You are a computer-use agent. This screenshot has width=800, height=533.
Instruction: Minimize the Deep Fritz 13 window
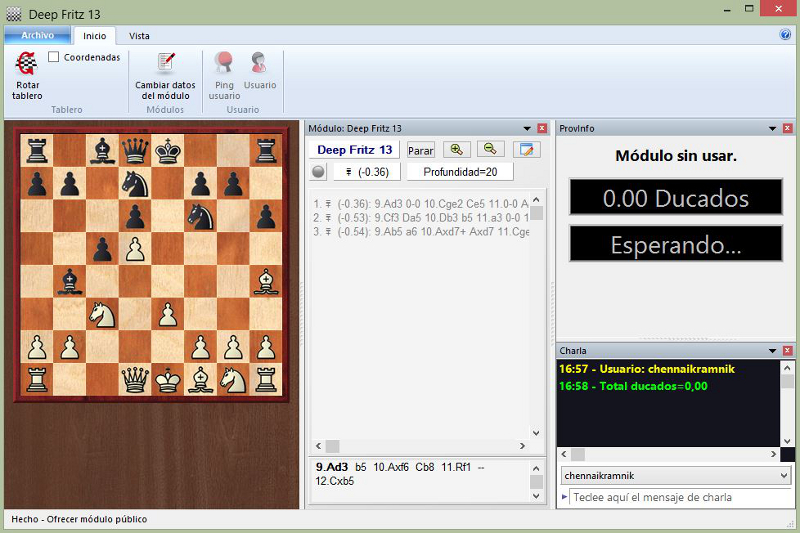coord(727,10)
